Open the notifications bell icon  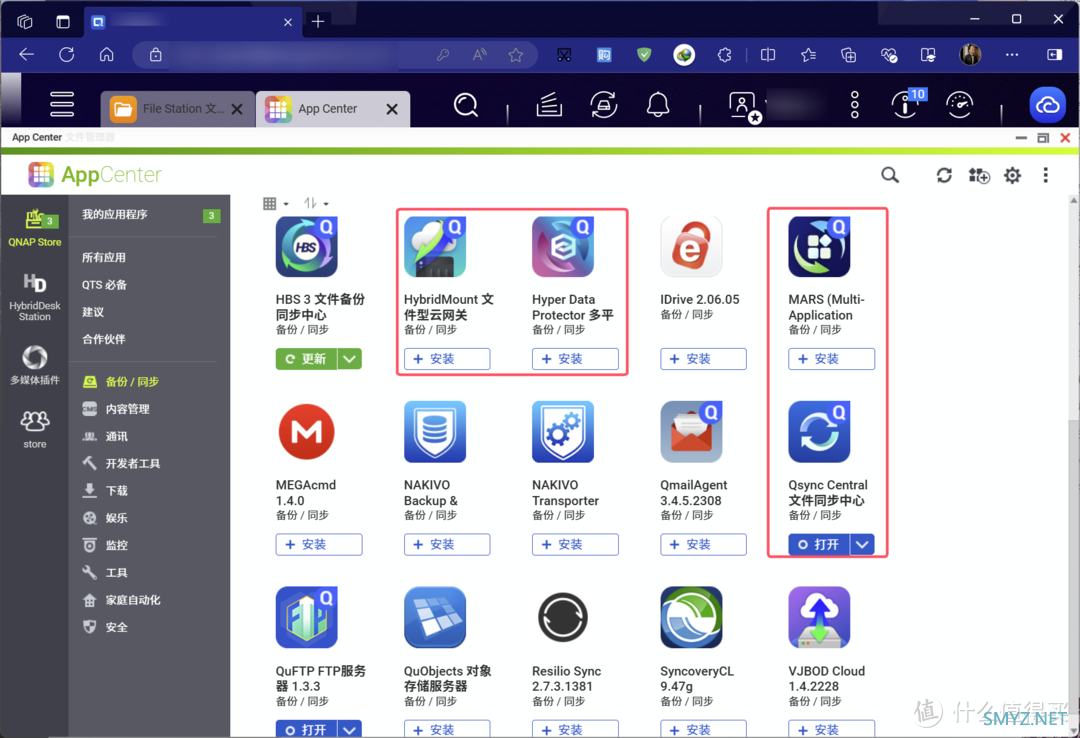point(658,105)
